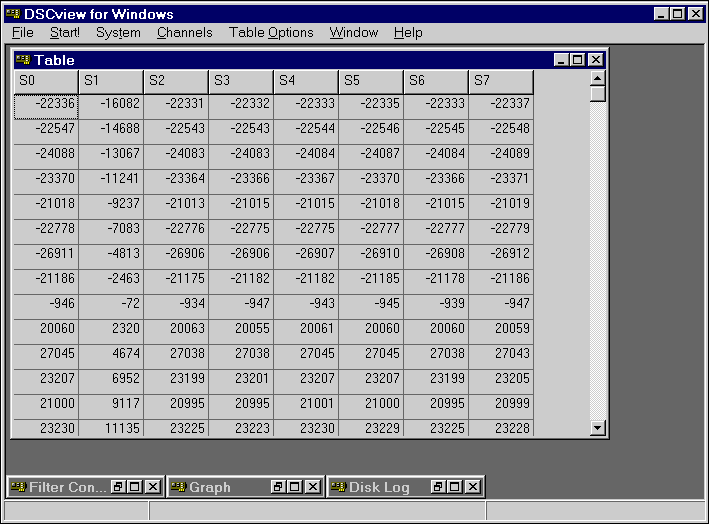Screen dimensions: 709x524
Task: Click the DSCview application icon in title bar
Action: pyautogui.click(x=13, y=14)
